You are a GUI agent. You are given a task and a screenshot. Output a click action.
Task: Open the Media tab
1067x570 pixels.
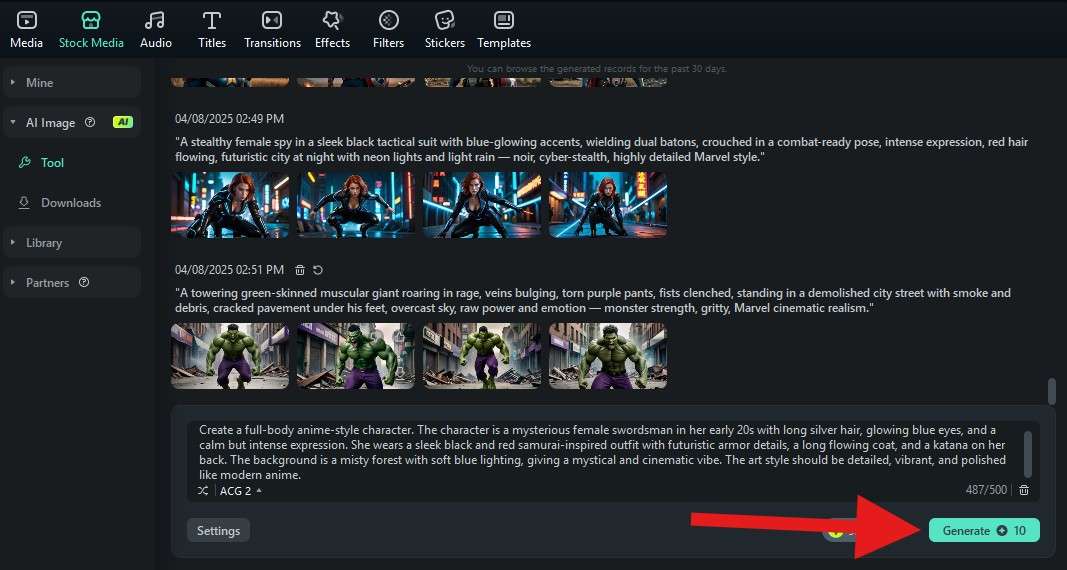[27, 30]
